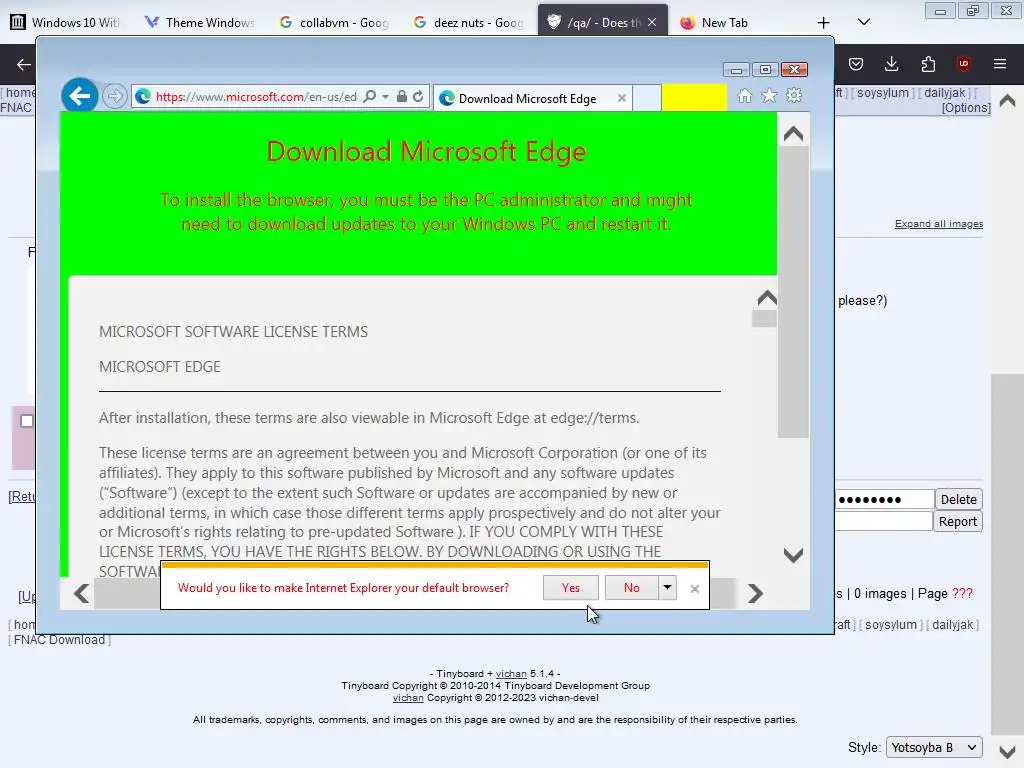Click search magnifier in IE address bar
The width and height of the screenshot is (1024, 768).
pyautogui.click(x=370, y=97)
